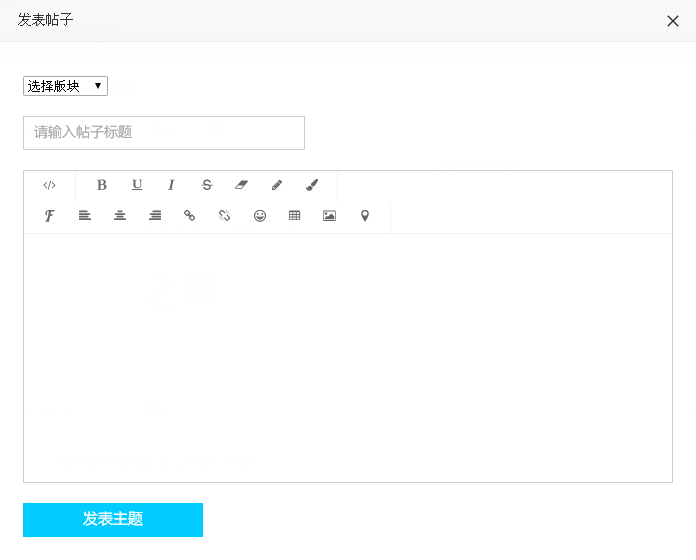
Task: Apply underline formatting
Action: 137,185
